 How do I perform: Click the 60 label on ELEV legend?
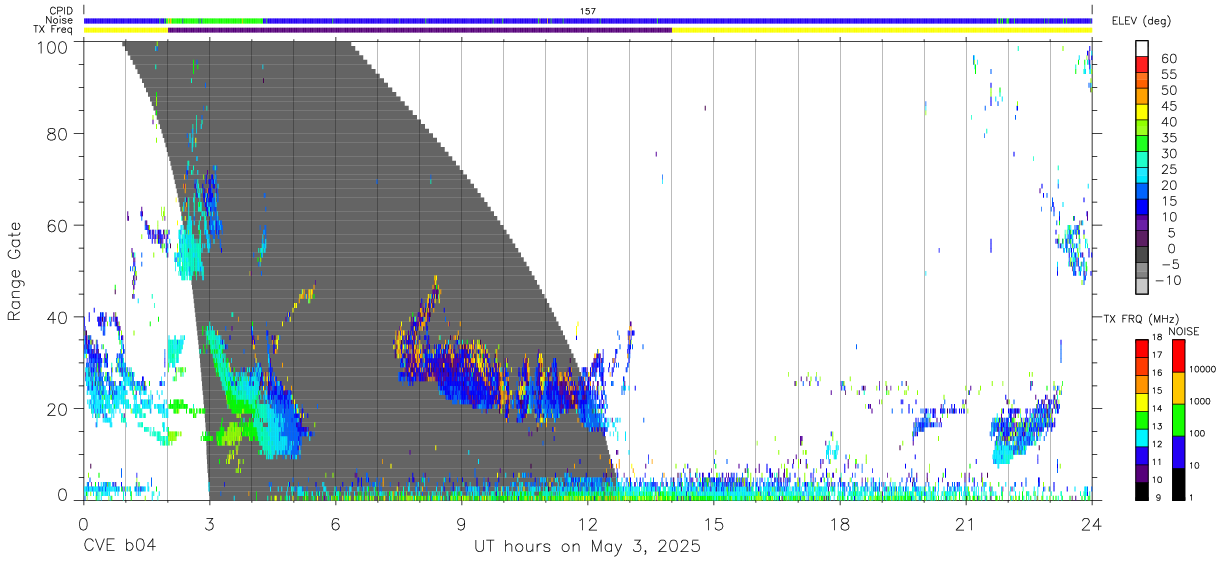click(x=1168, y=58)
